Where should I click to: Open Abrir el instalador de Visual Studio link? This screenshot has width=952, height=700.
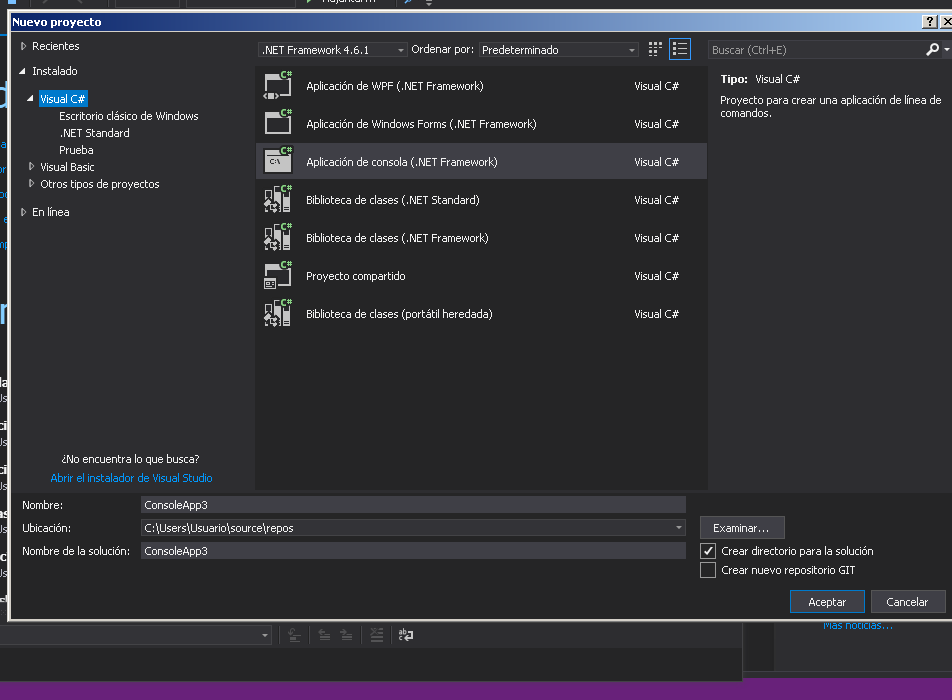(131, 478)
